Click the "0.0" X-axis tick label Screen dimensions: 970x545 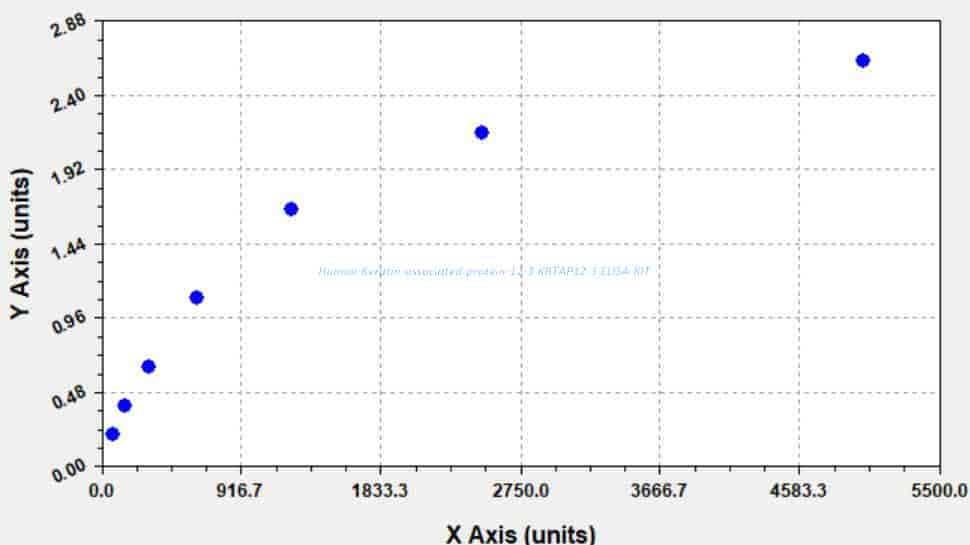point(101,491)
